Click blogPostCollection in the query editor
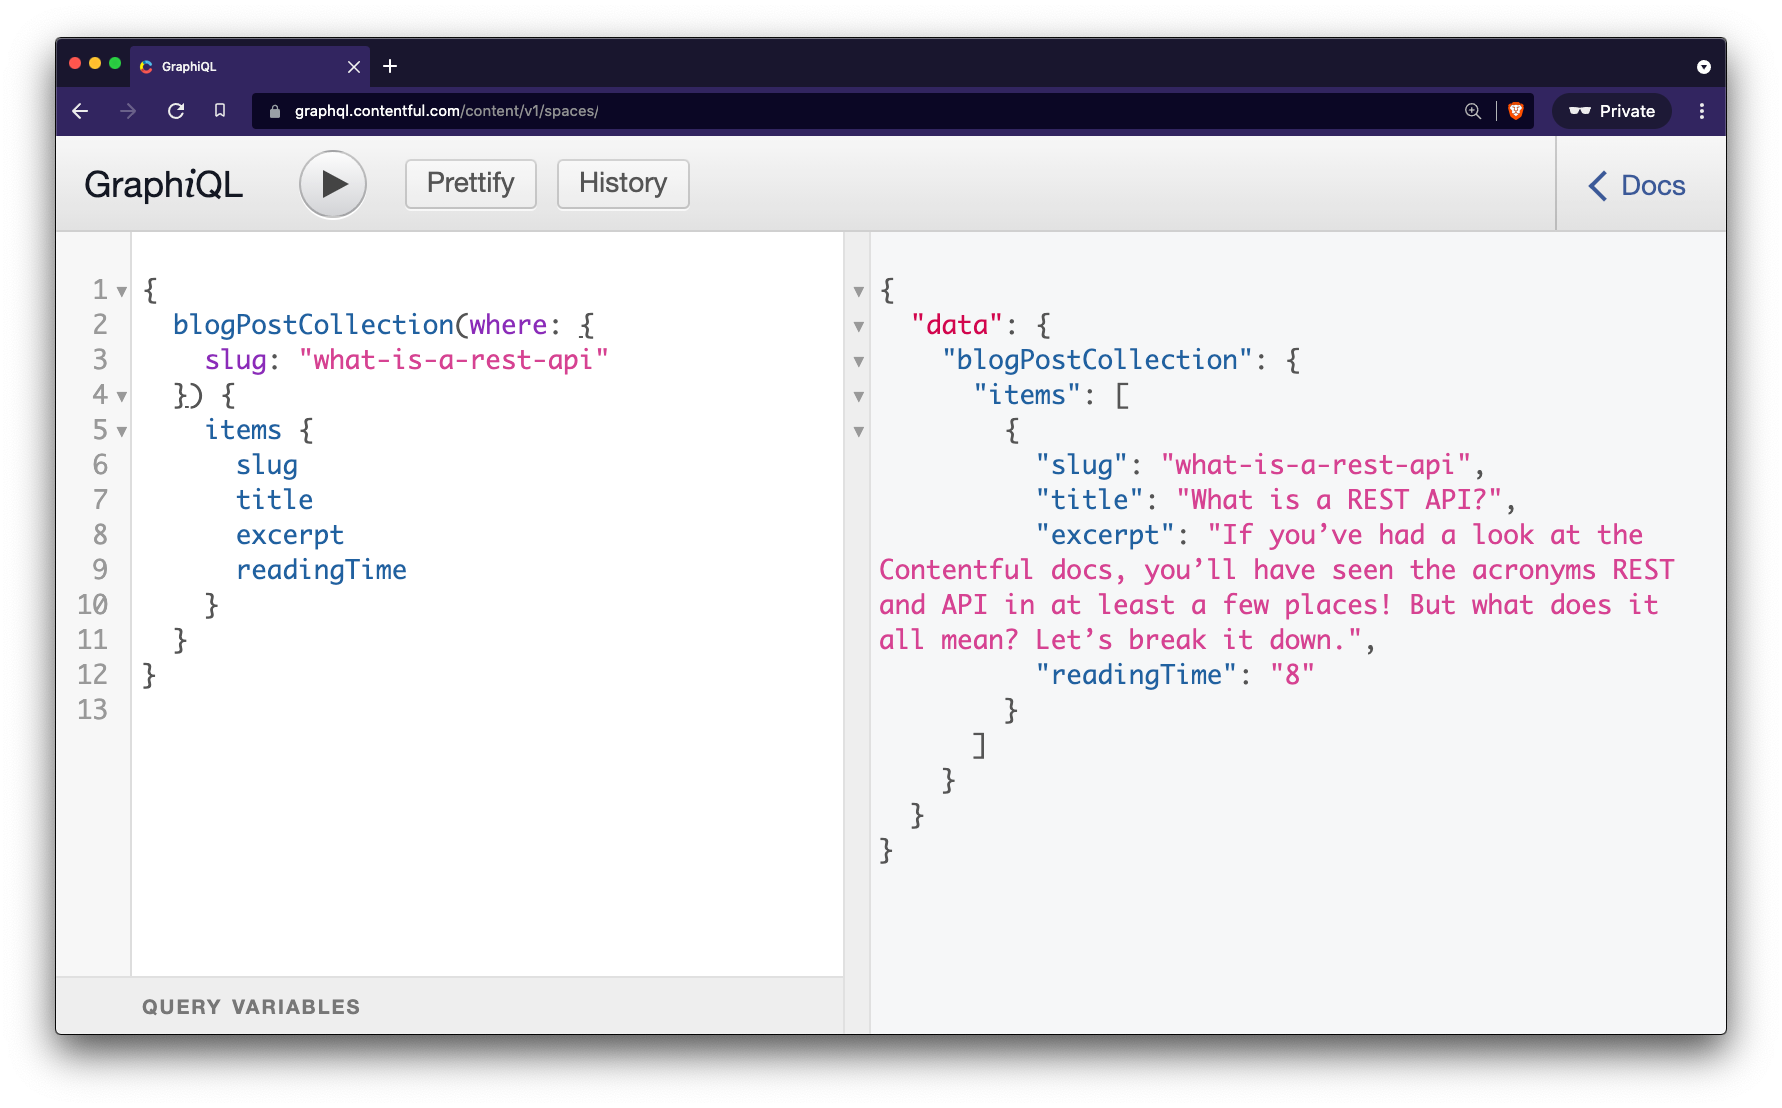This screenshot has width=1782, height=1108. click(x=314, y=325)
